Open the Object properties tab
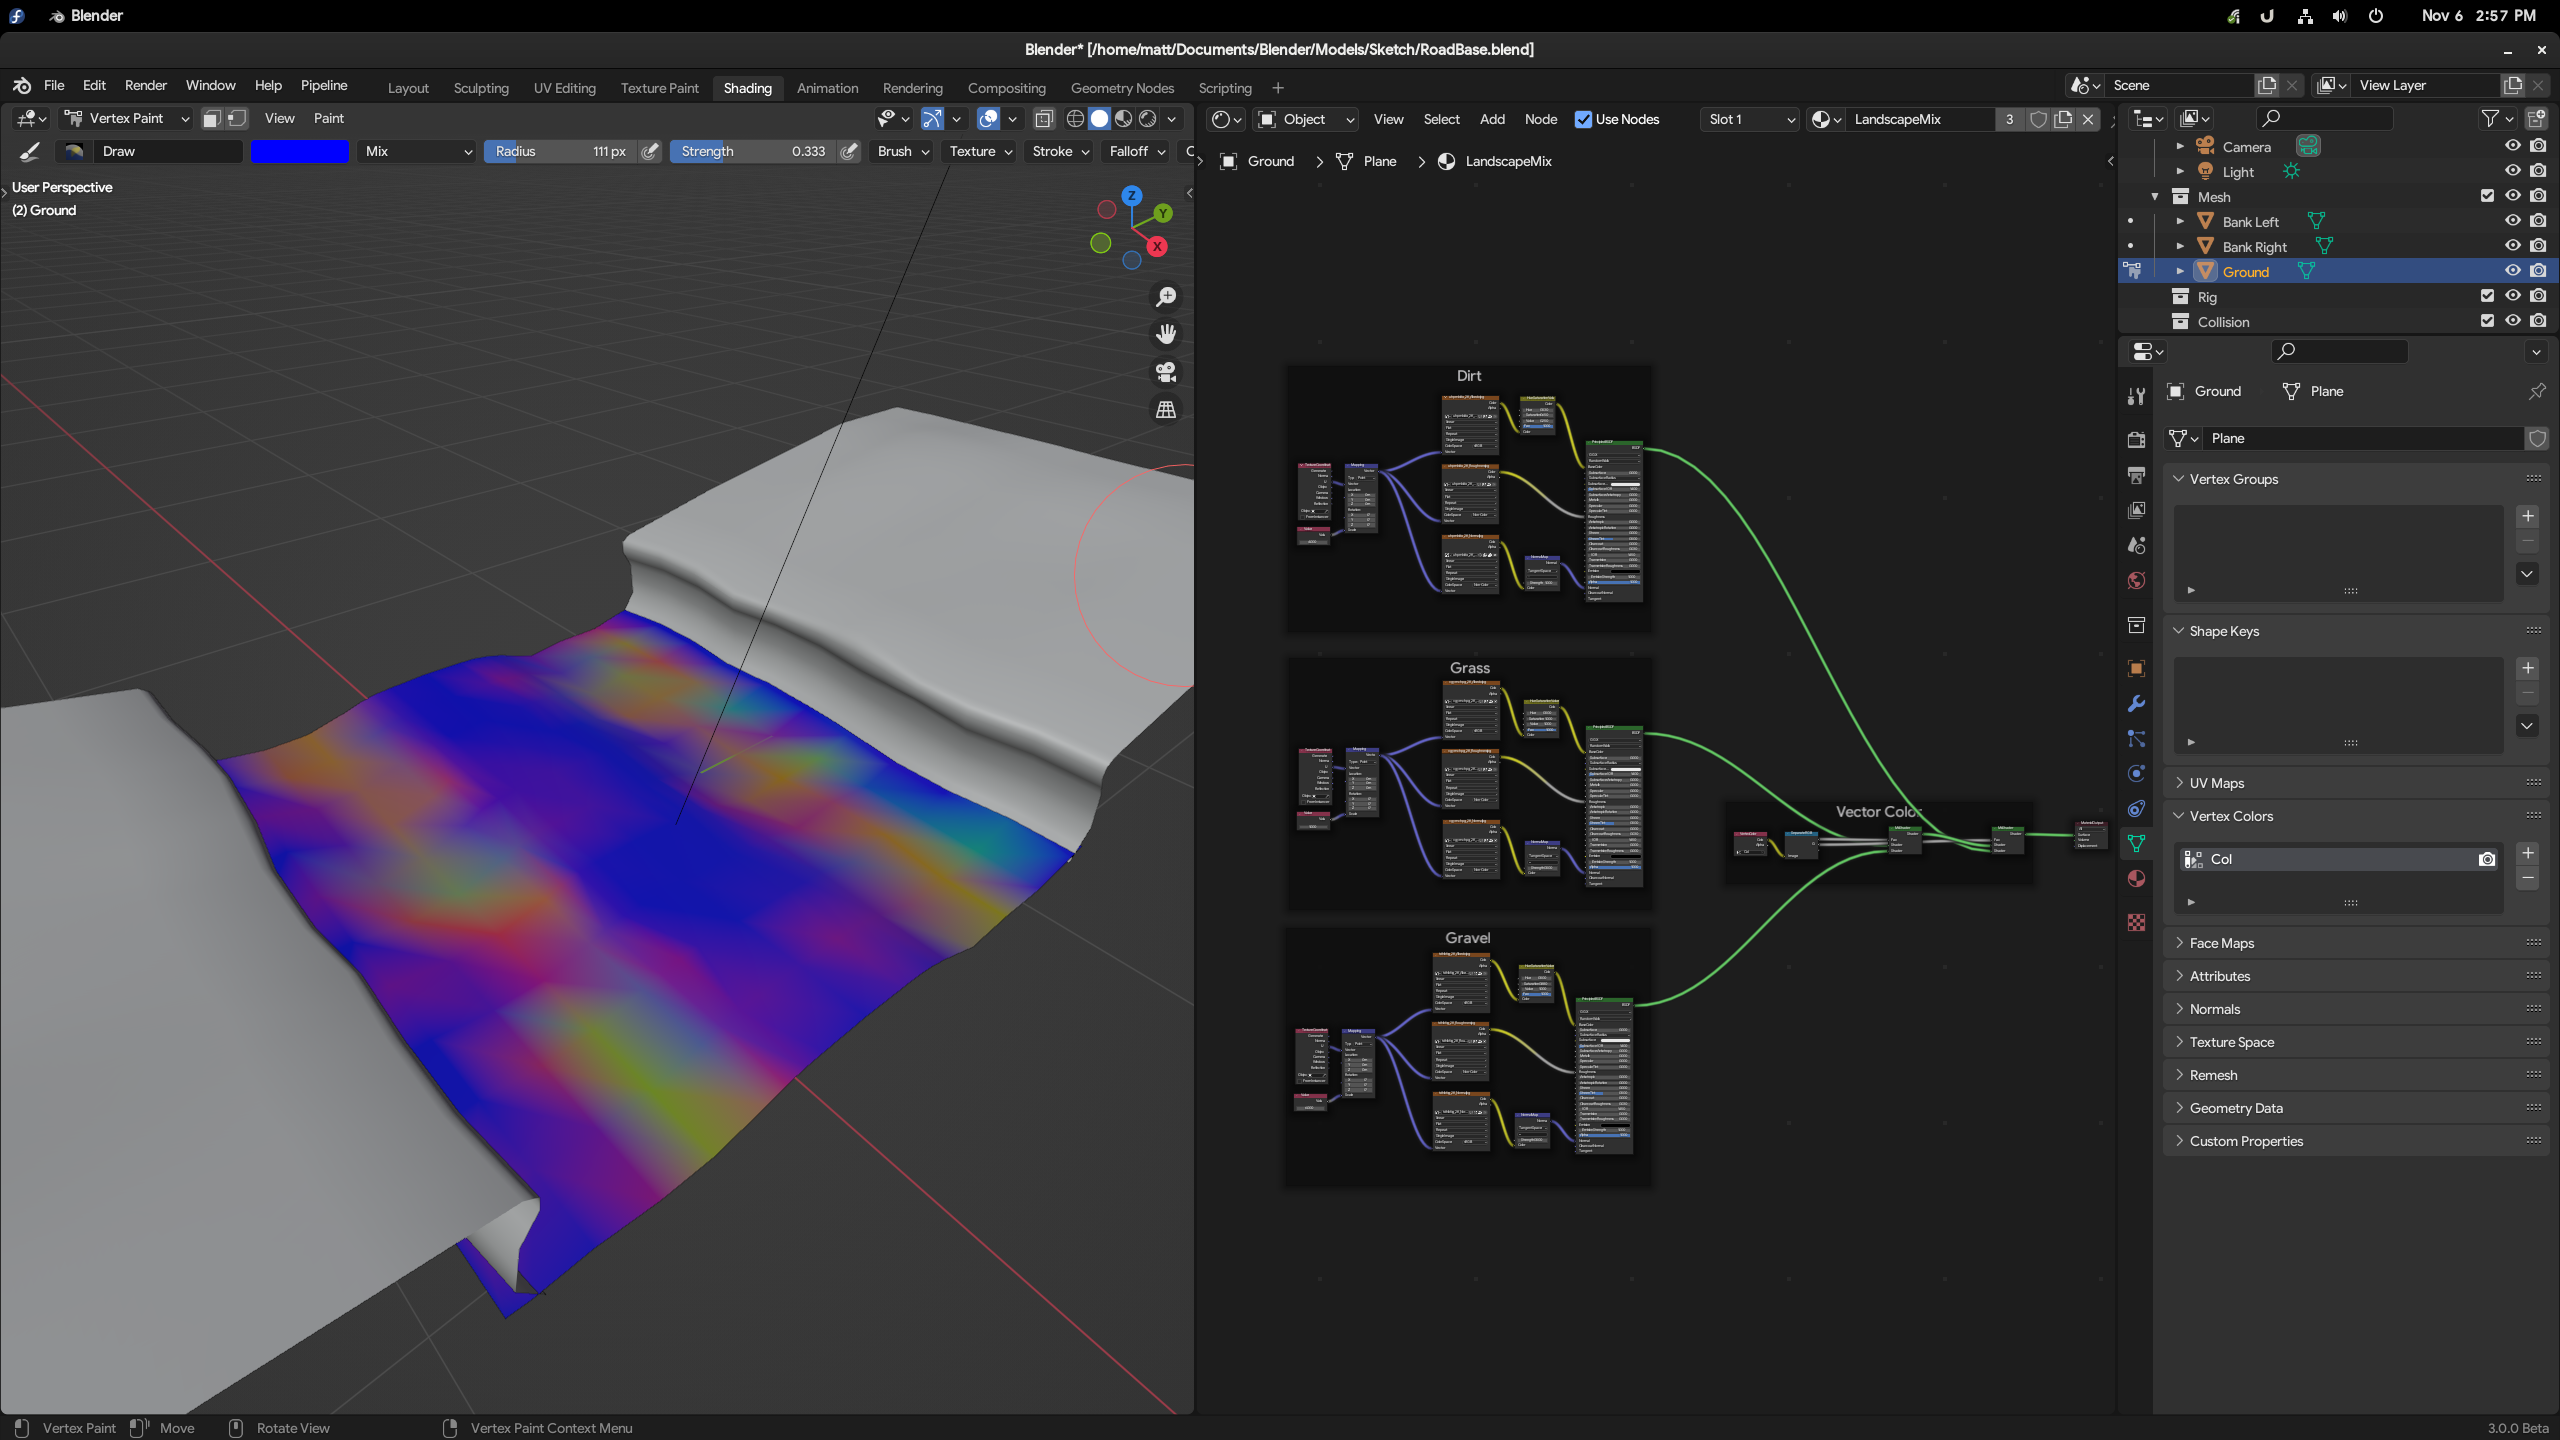2560x1440 pixels. coord(2136,669)
